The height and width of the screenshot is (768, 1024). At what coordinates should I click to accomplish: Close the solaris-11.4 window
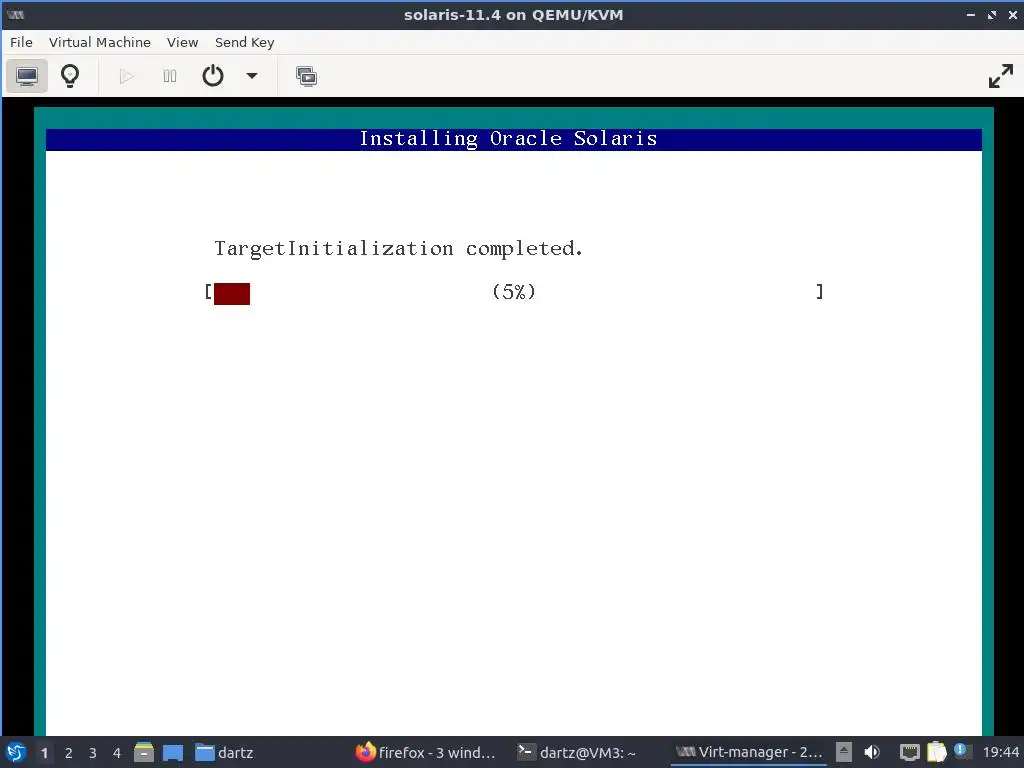tap(1013, 15)
